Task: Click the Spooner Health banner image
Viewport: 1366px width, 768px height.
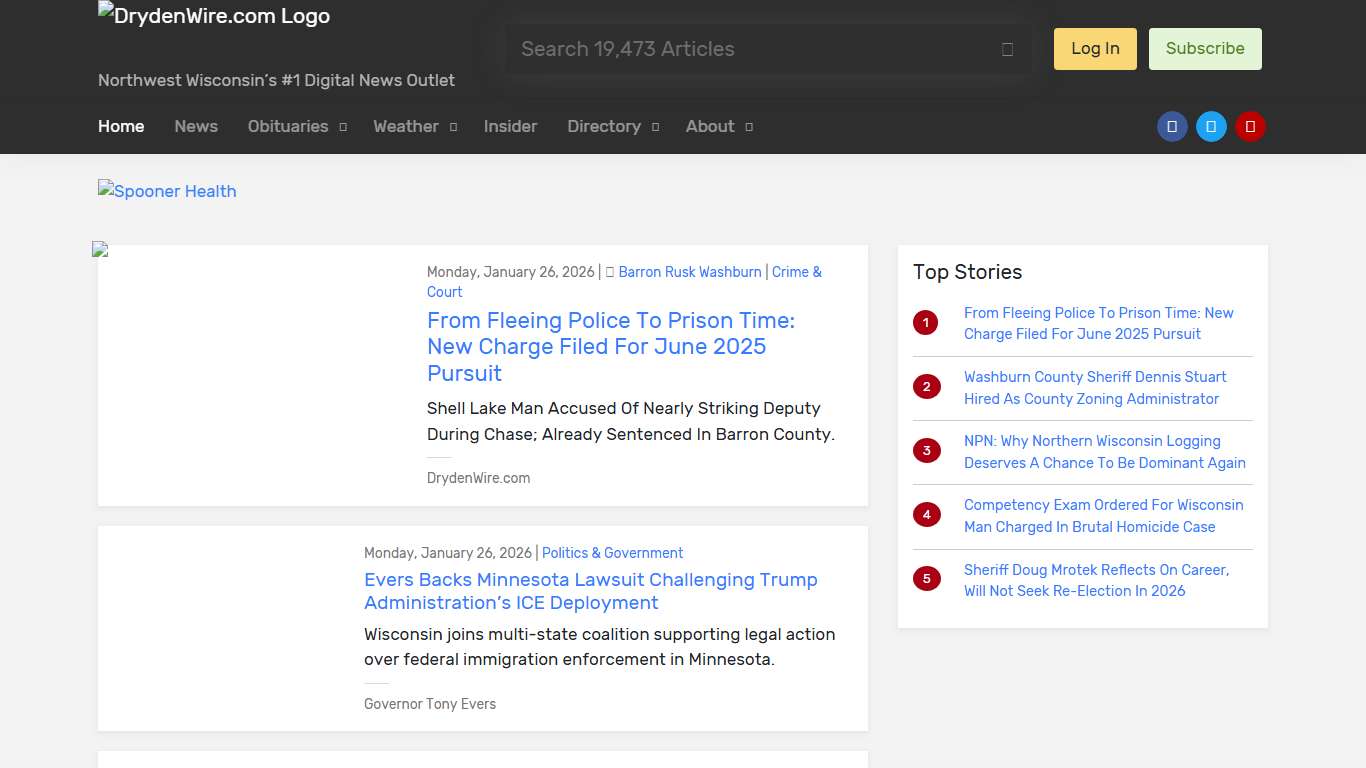Action: (x=167, y=191)
